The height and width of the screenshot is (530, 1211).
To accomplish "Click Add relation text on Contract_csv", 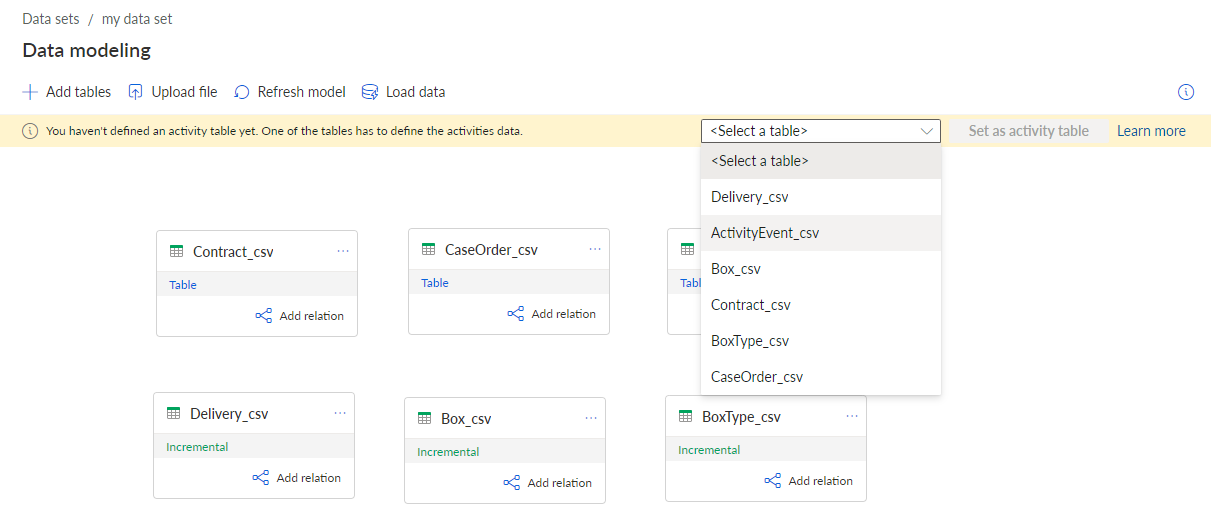I will (x=312, y=316).
